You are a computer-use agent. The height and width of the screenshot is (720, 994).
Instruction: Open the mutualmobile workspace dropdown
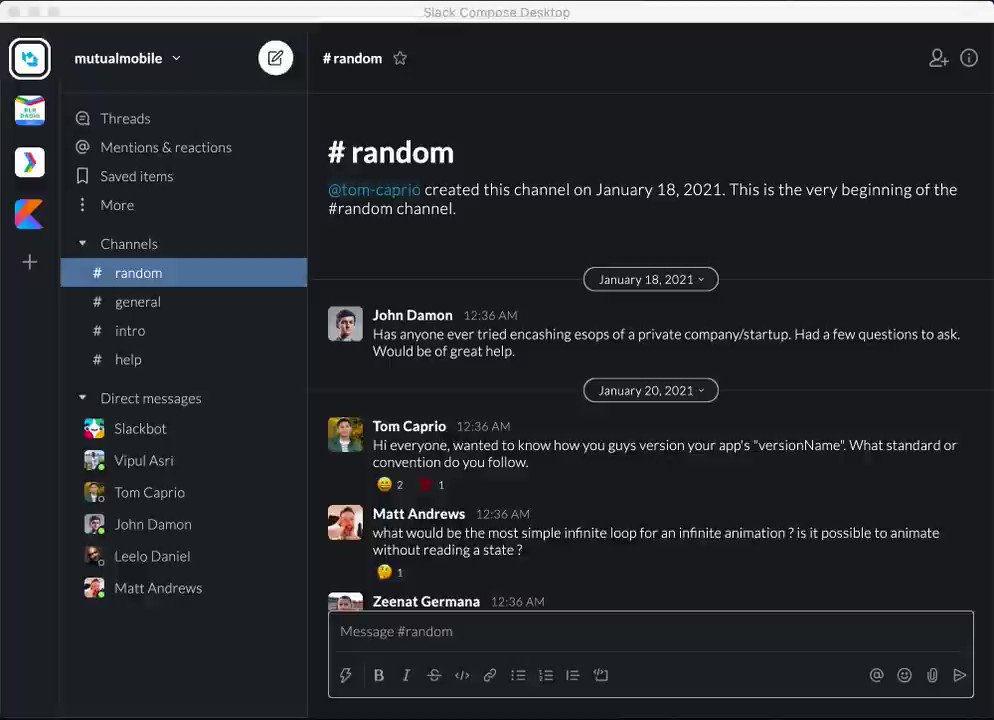coord(127,58)
